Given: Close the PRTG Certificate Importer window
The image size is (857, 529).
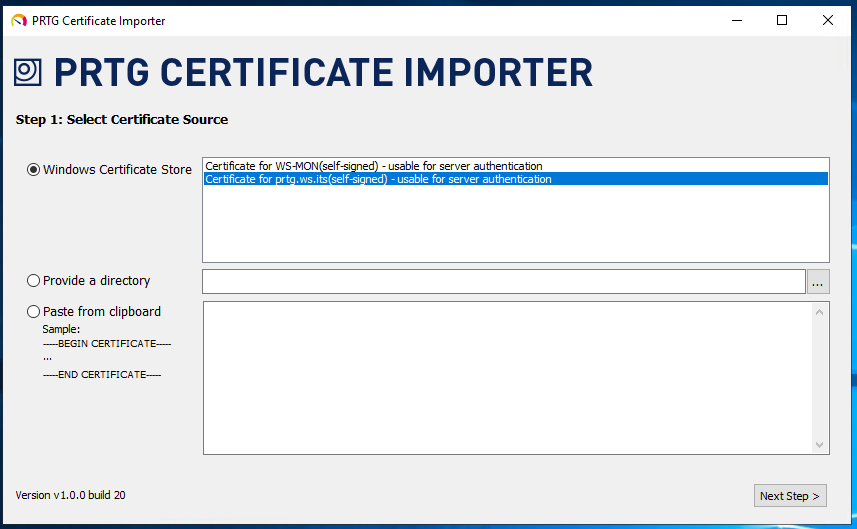Looking at the screenshot, I should pos(827,20).
